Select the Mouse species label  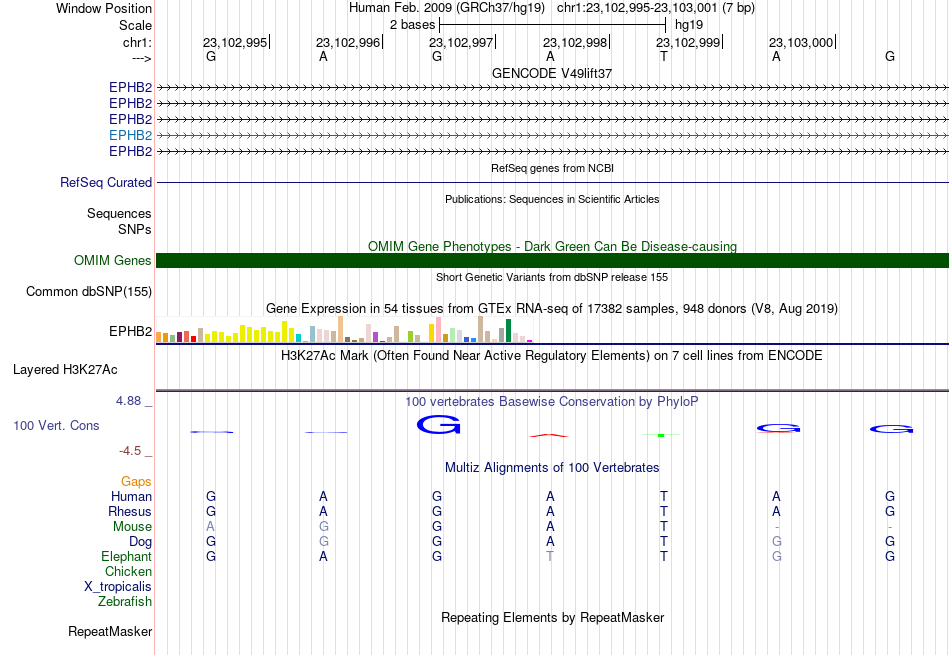pos(132,527)
